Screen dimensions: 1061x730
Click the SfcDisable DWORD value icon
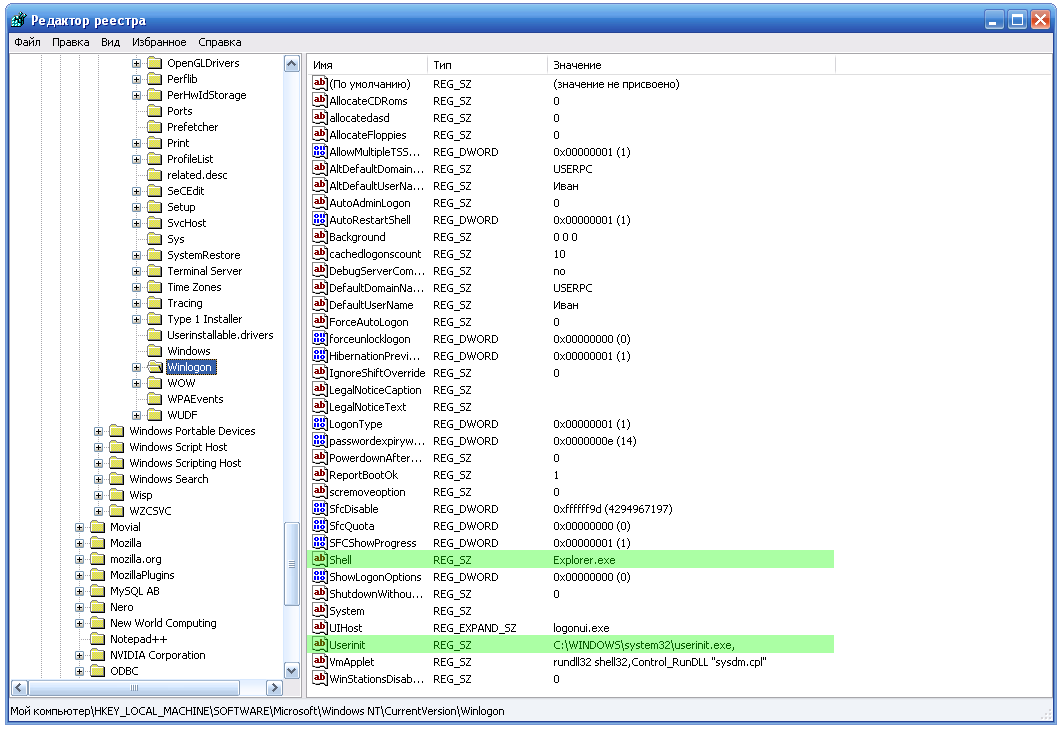tap(320, 509)
